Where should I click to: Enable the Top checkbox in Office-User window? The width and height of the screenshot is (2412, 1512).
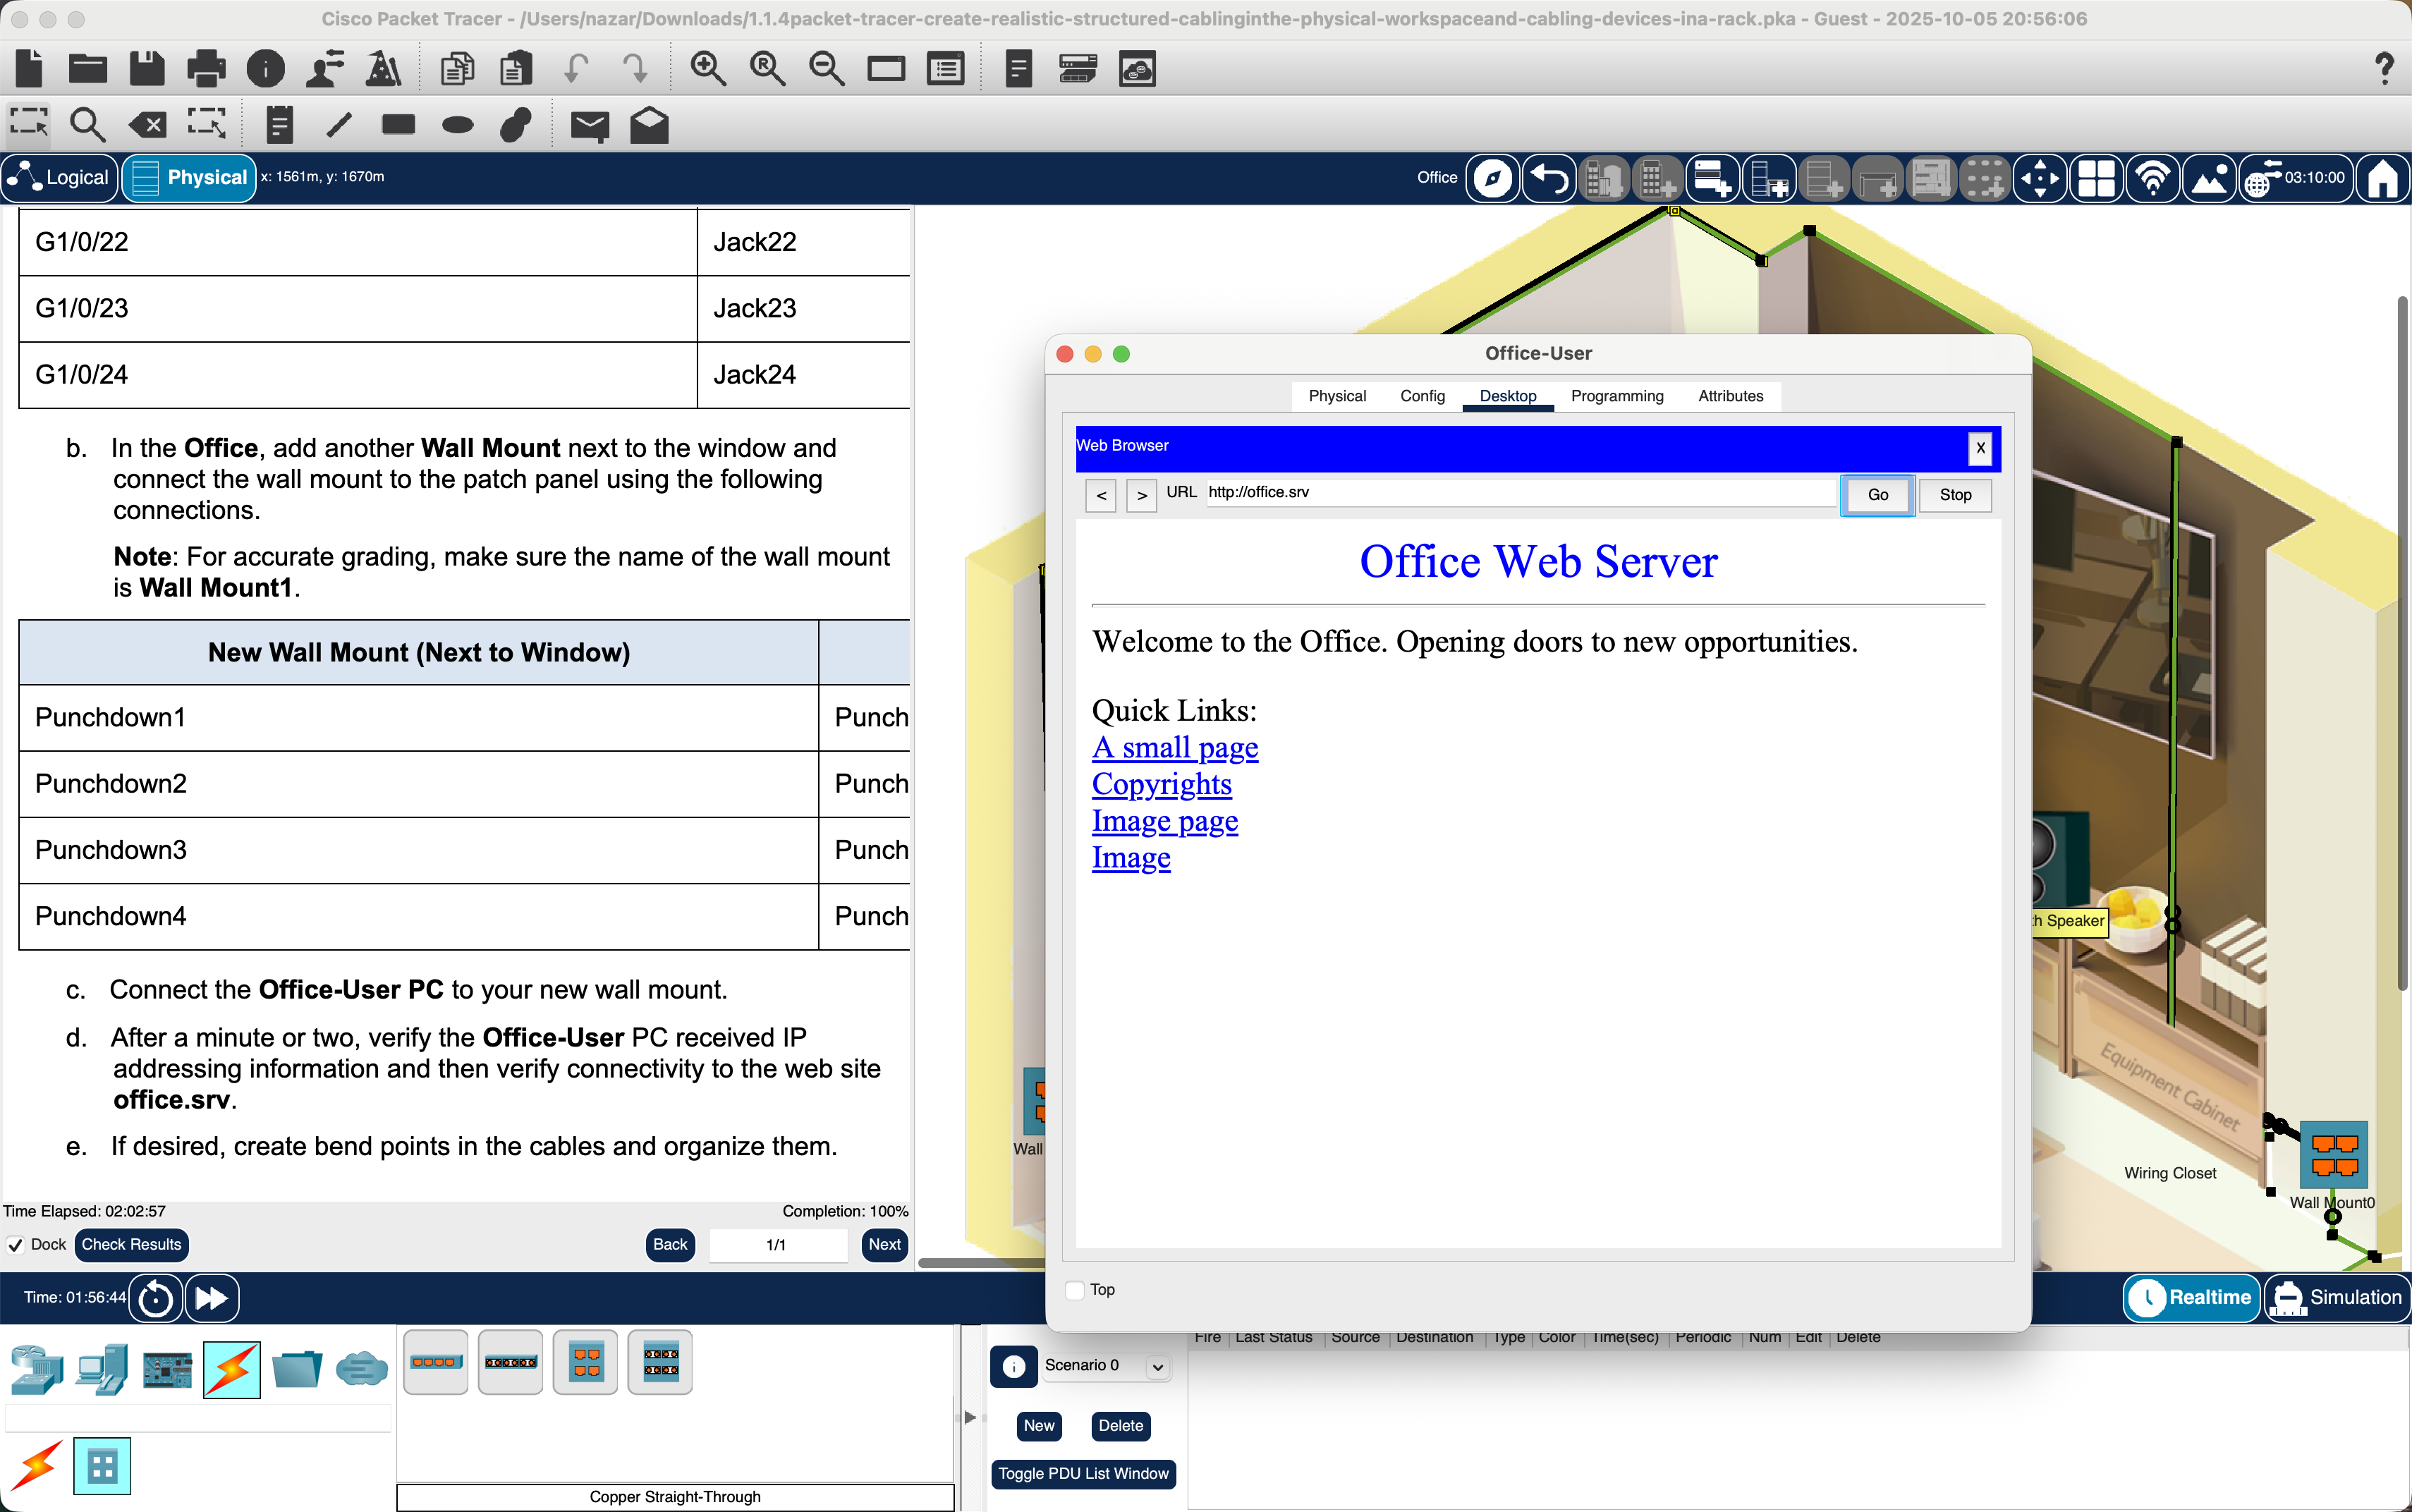[1075, 1290]
